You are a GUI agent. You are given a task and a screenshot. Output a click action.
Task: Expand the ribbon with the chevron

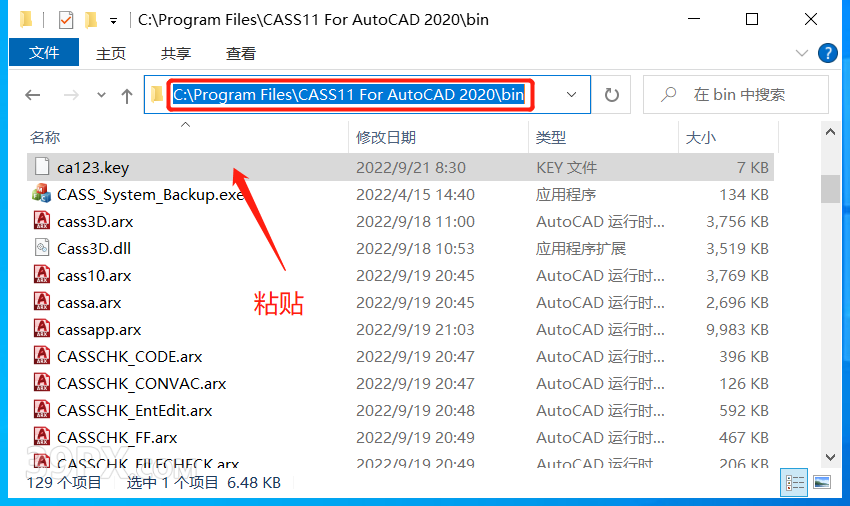click(x=801, y=53)
